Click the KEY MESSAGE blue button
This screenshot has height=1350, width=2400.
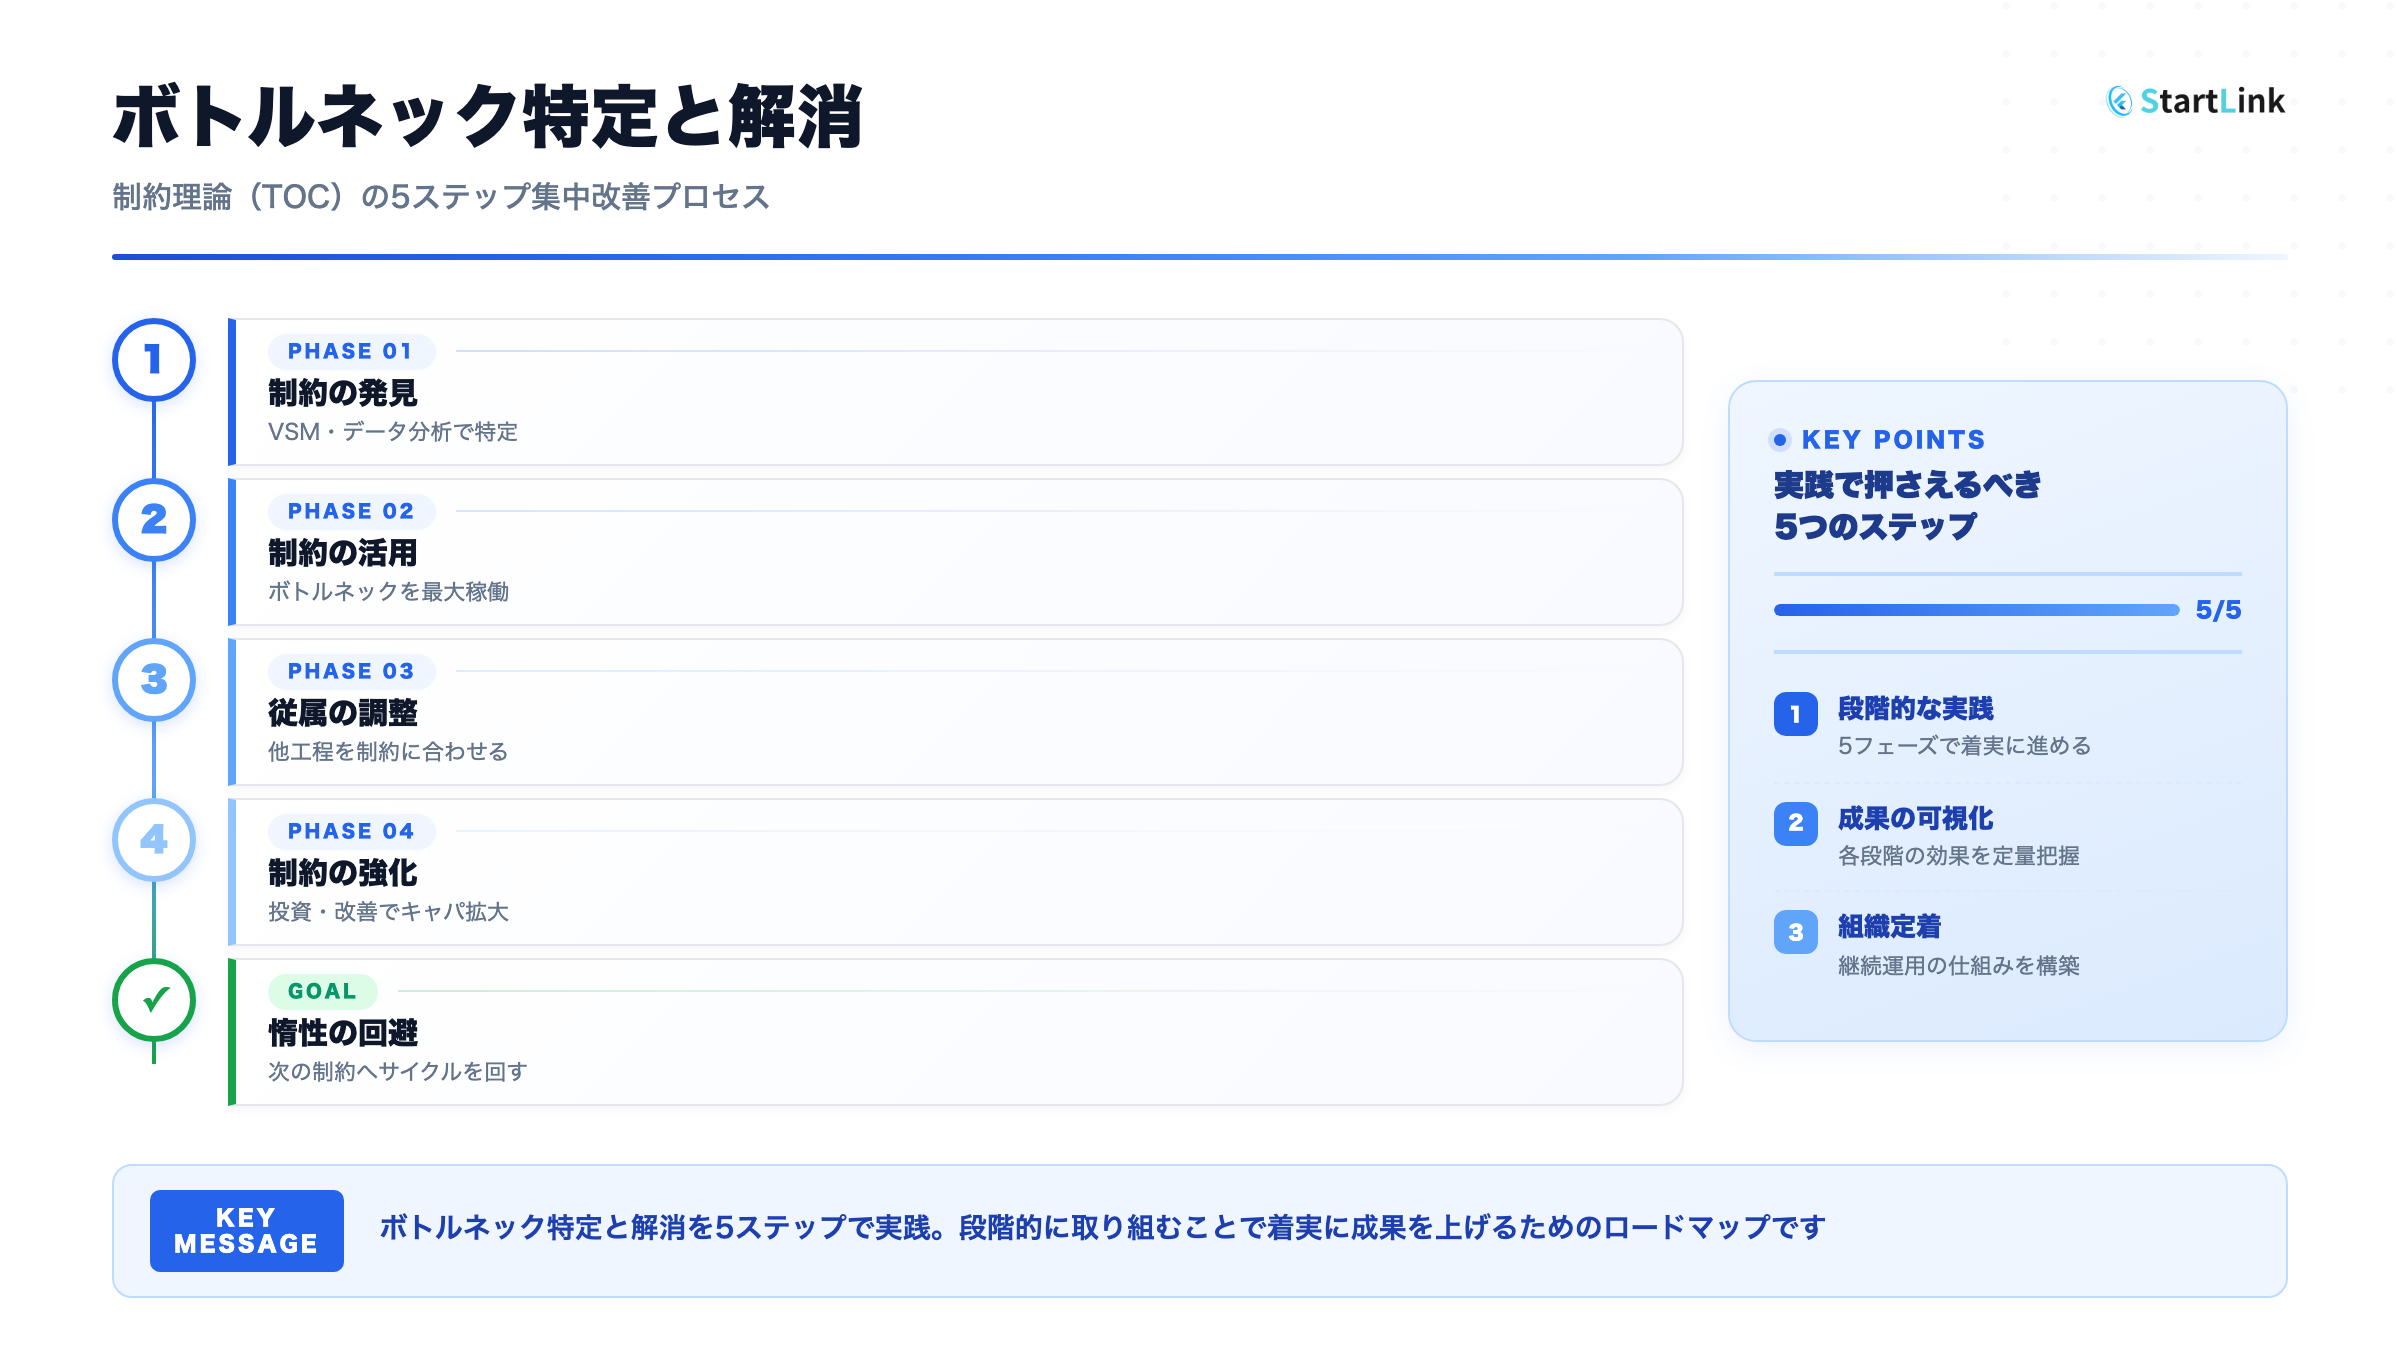tap(246, 1231)
